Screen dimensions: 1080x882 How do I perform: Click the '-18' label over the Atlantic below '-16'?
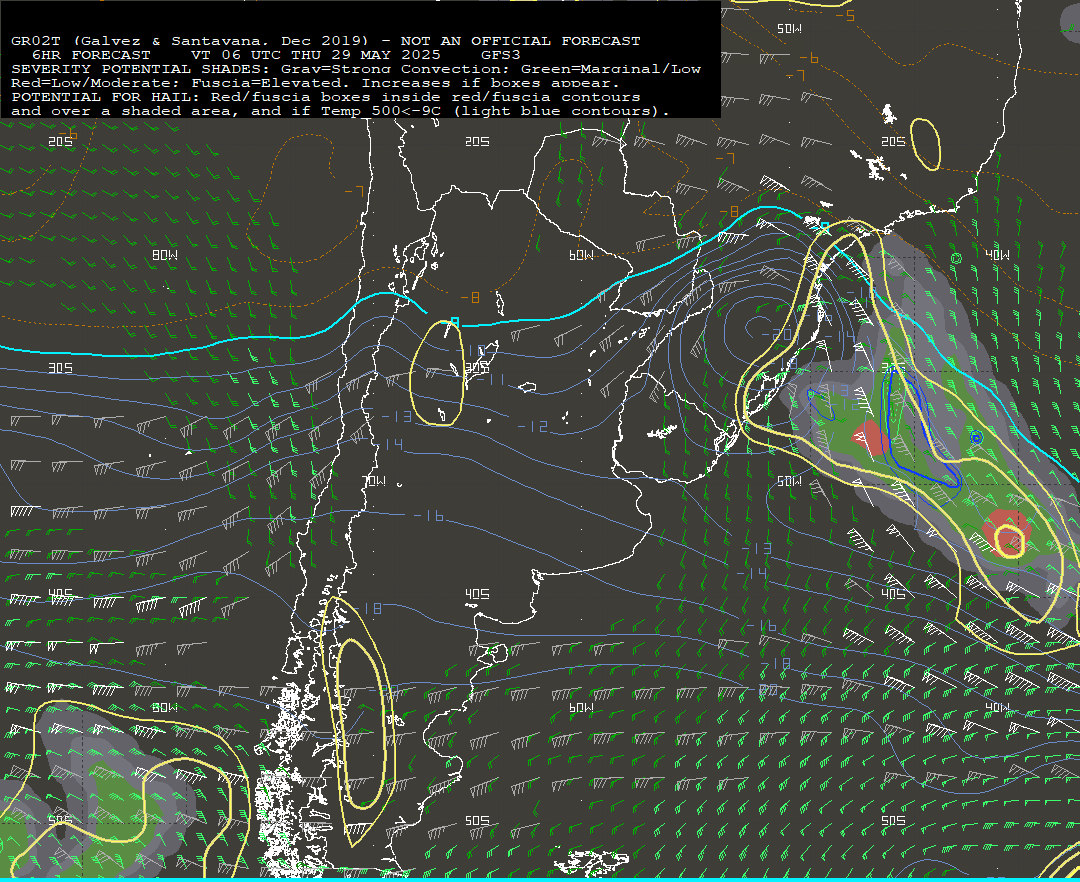[776, 663]
